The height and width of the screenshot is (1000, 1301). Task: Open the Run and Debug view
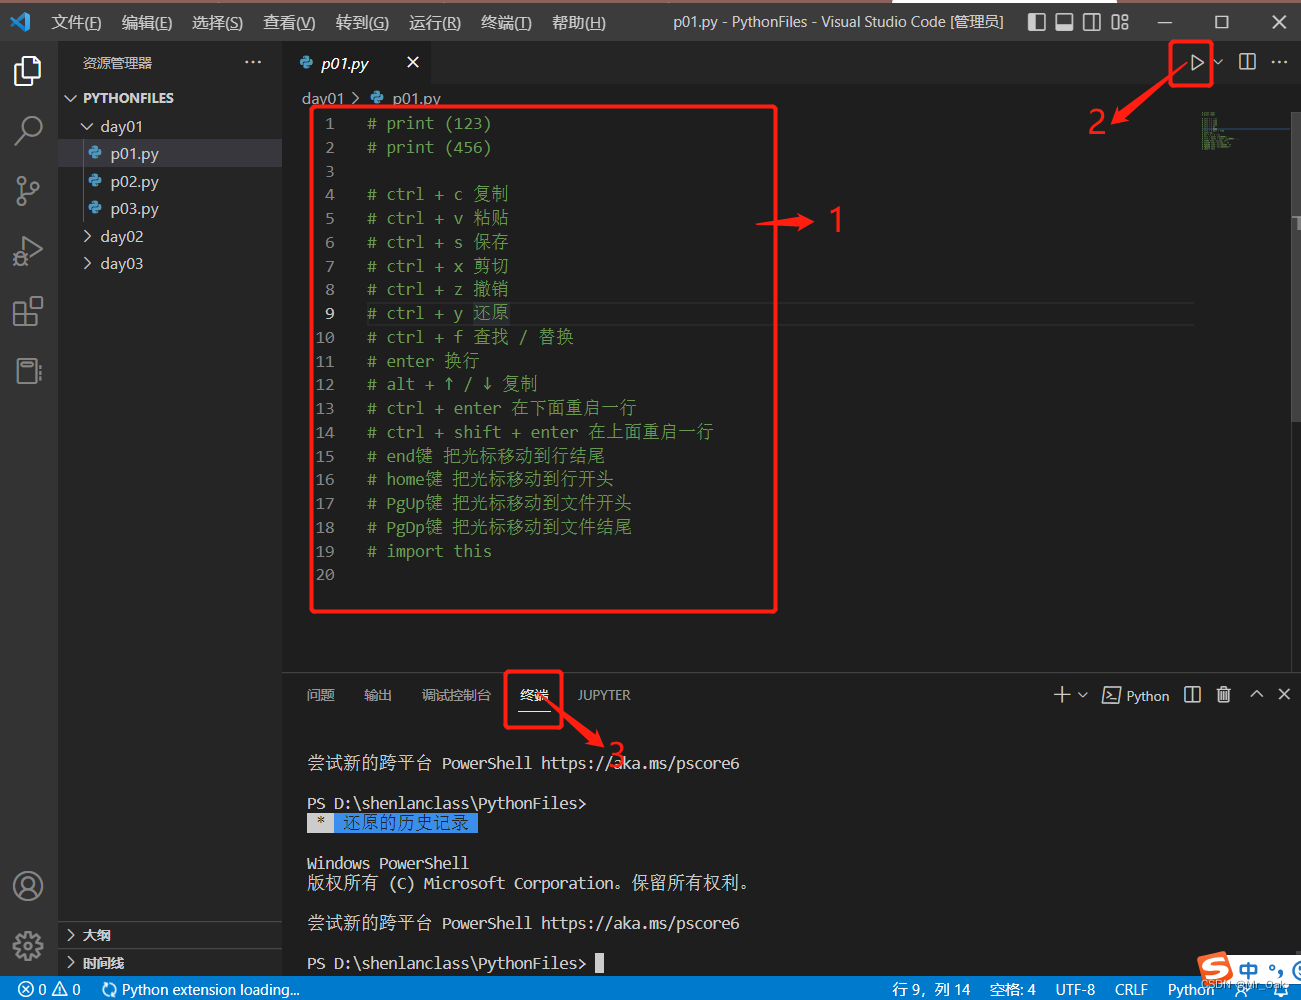(28, 250)
